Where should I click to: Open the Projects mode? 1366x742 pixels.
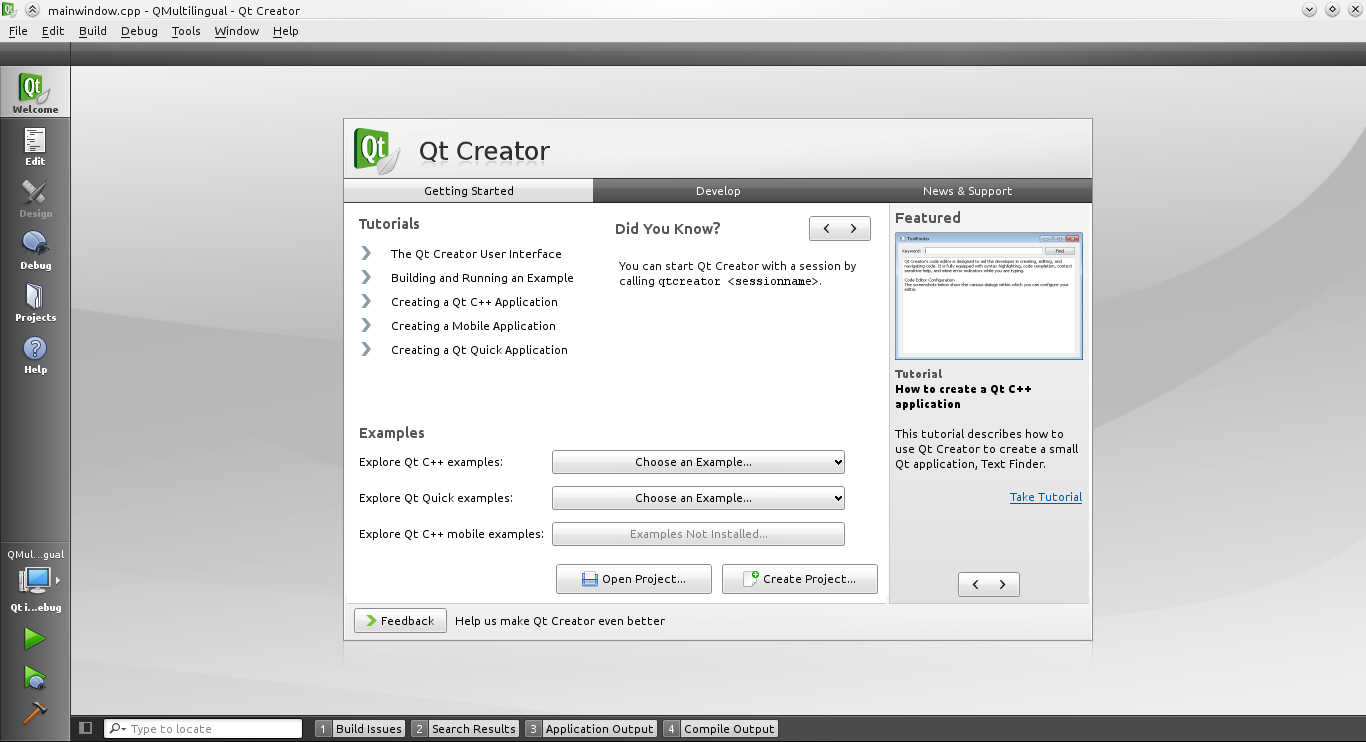35,302
